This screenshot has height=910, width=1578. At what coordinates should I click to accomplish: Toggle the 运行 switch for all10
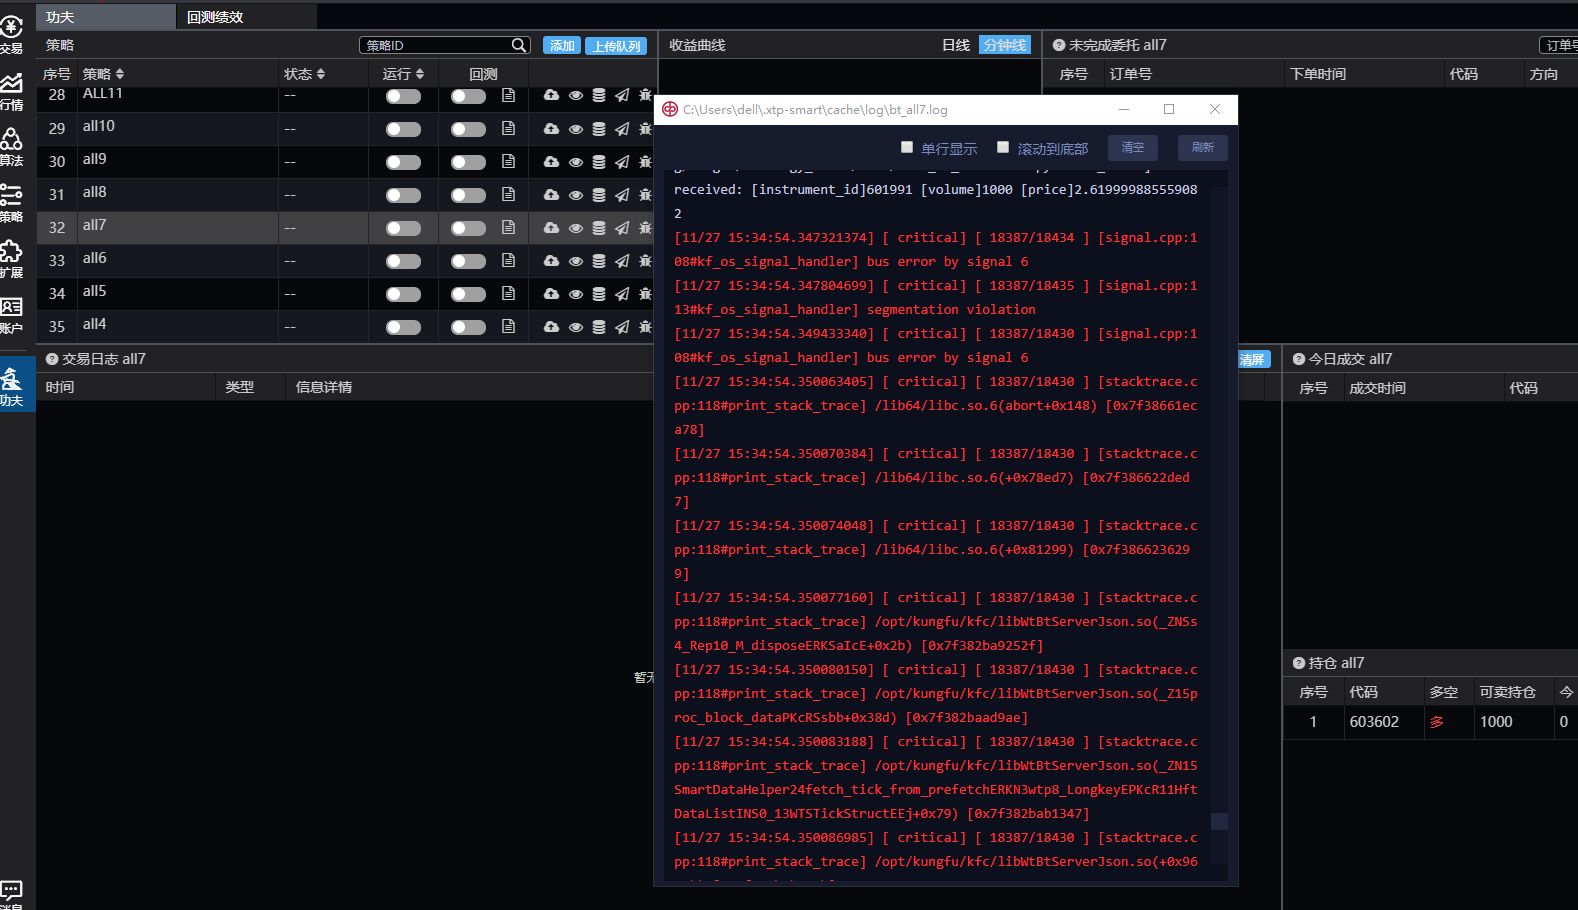(403, 129)
